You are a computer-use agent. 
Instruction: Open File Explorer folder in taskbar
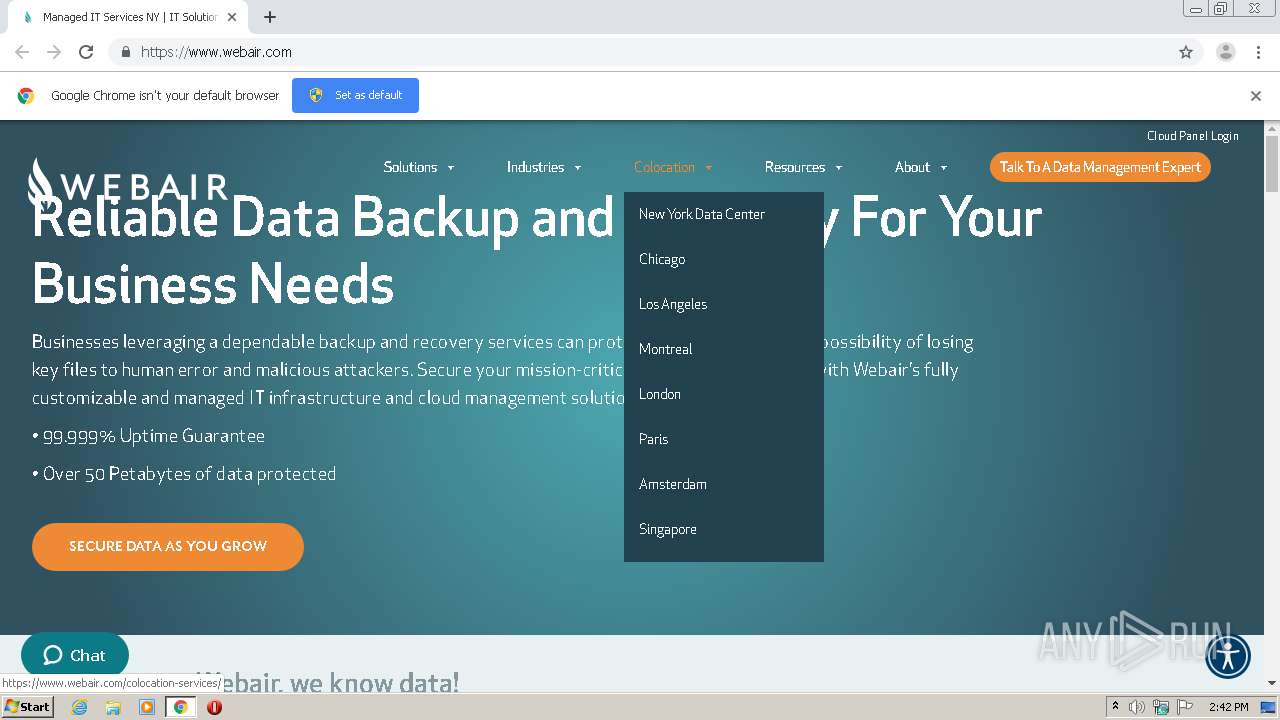pos(113,707)
